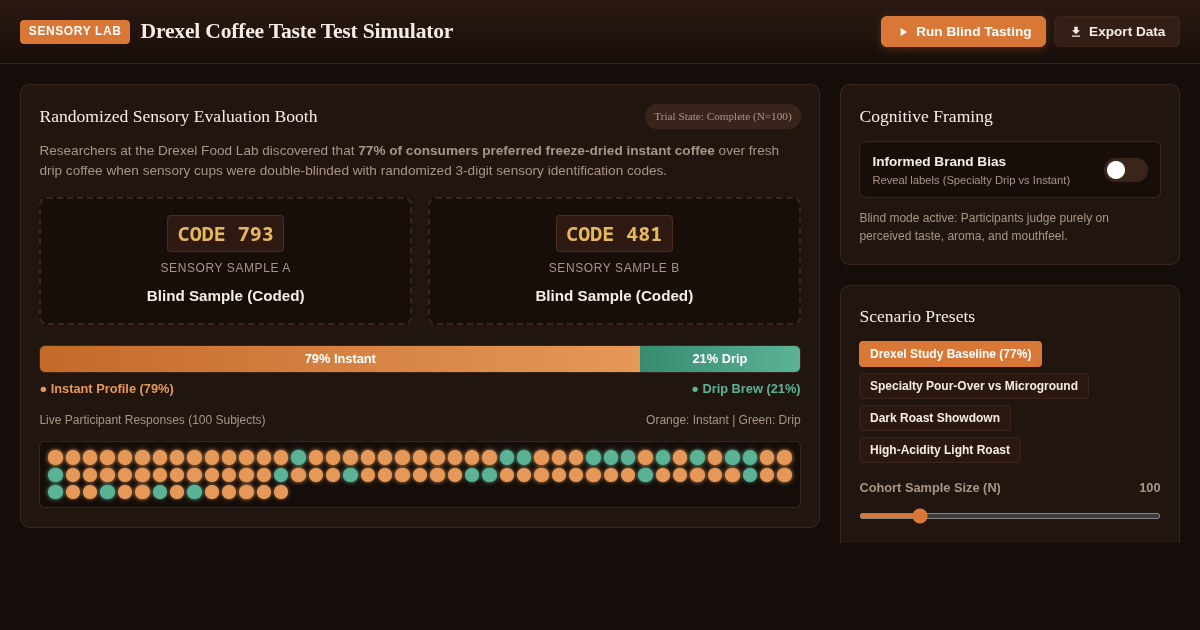Click the Export Data button label
This screenshot has height=630, width=1200.
(1127, 32)
